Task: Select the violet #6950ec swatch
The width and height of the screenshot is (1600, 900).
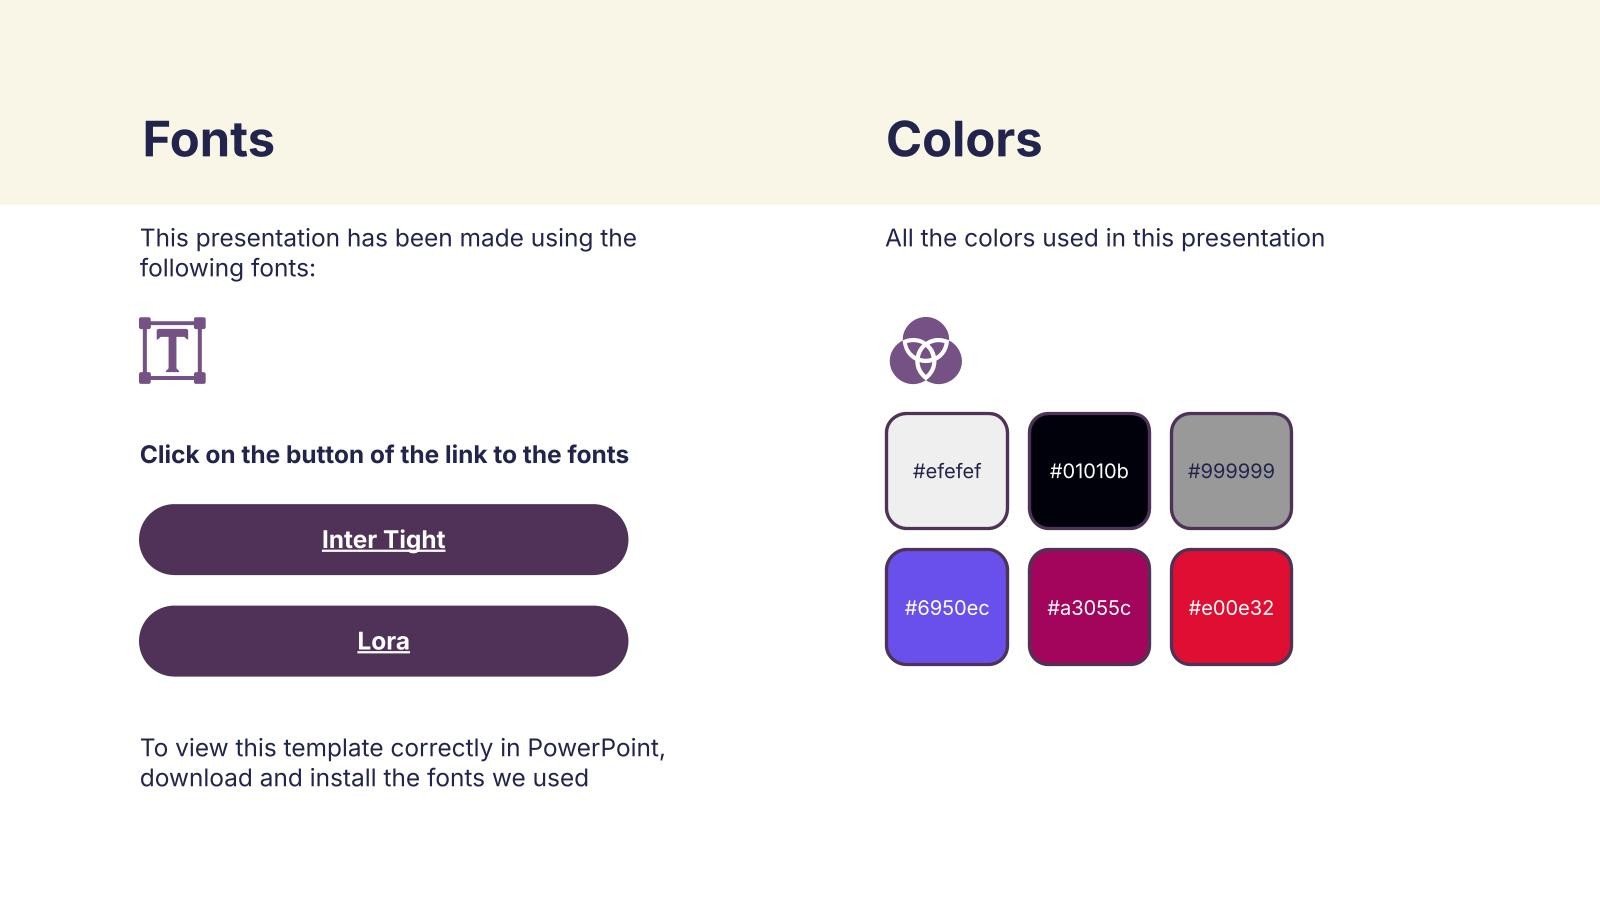Action: tap(946, 607)
